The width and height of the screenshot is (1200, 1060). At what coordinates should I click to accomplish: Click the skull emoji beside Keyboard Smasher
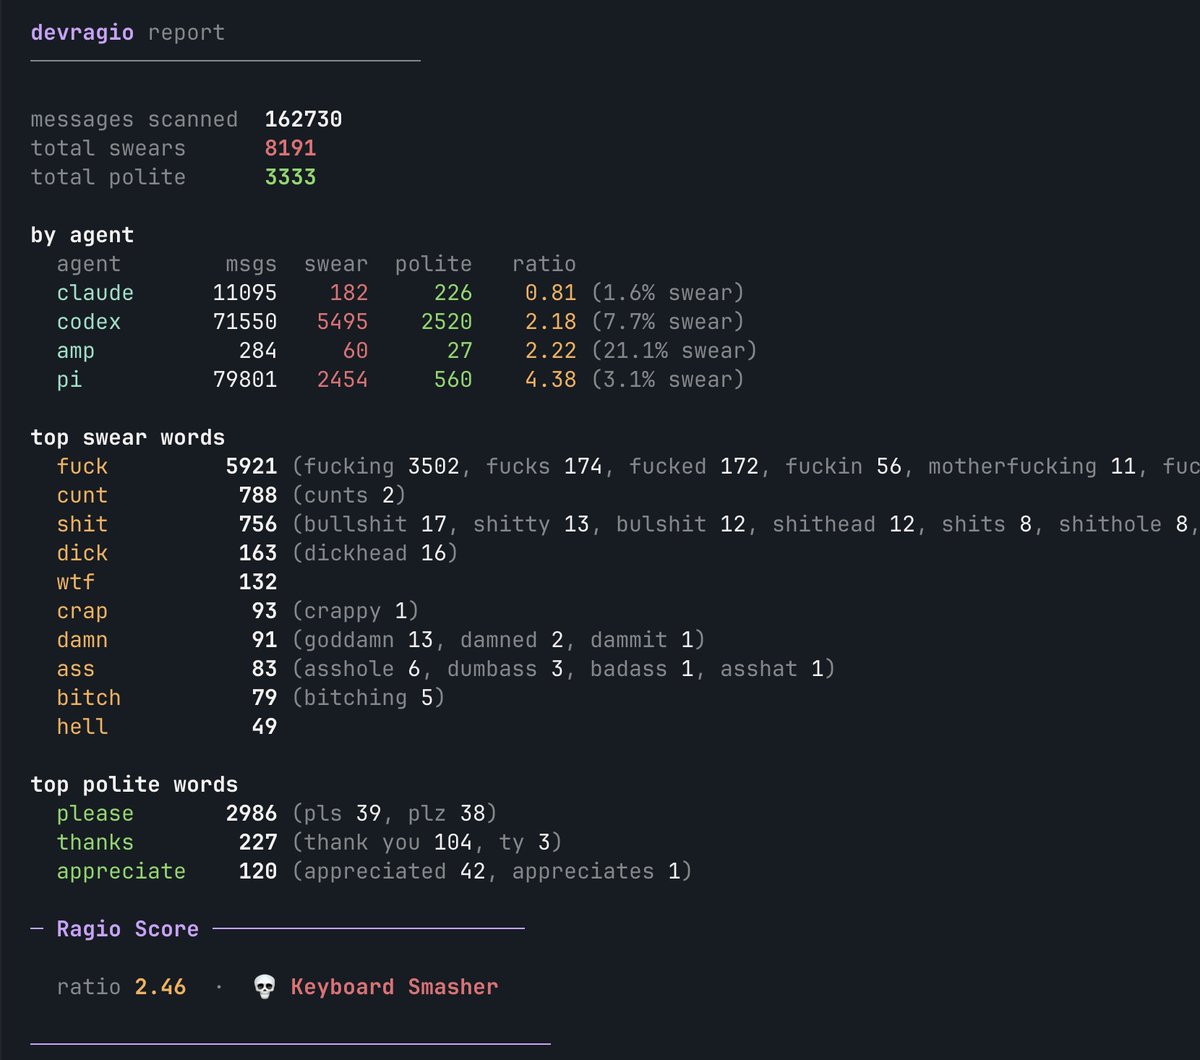(264, 987)
